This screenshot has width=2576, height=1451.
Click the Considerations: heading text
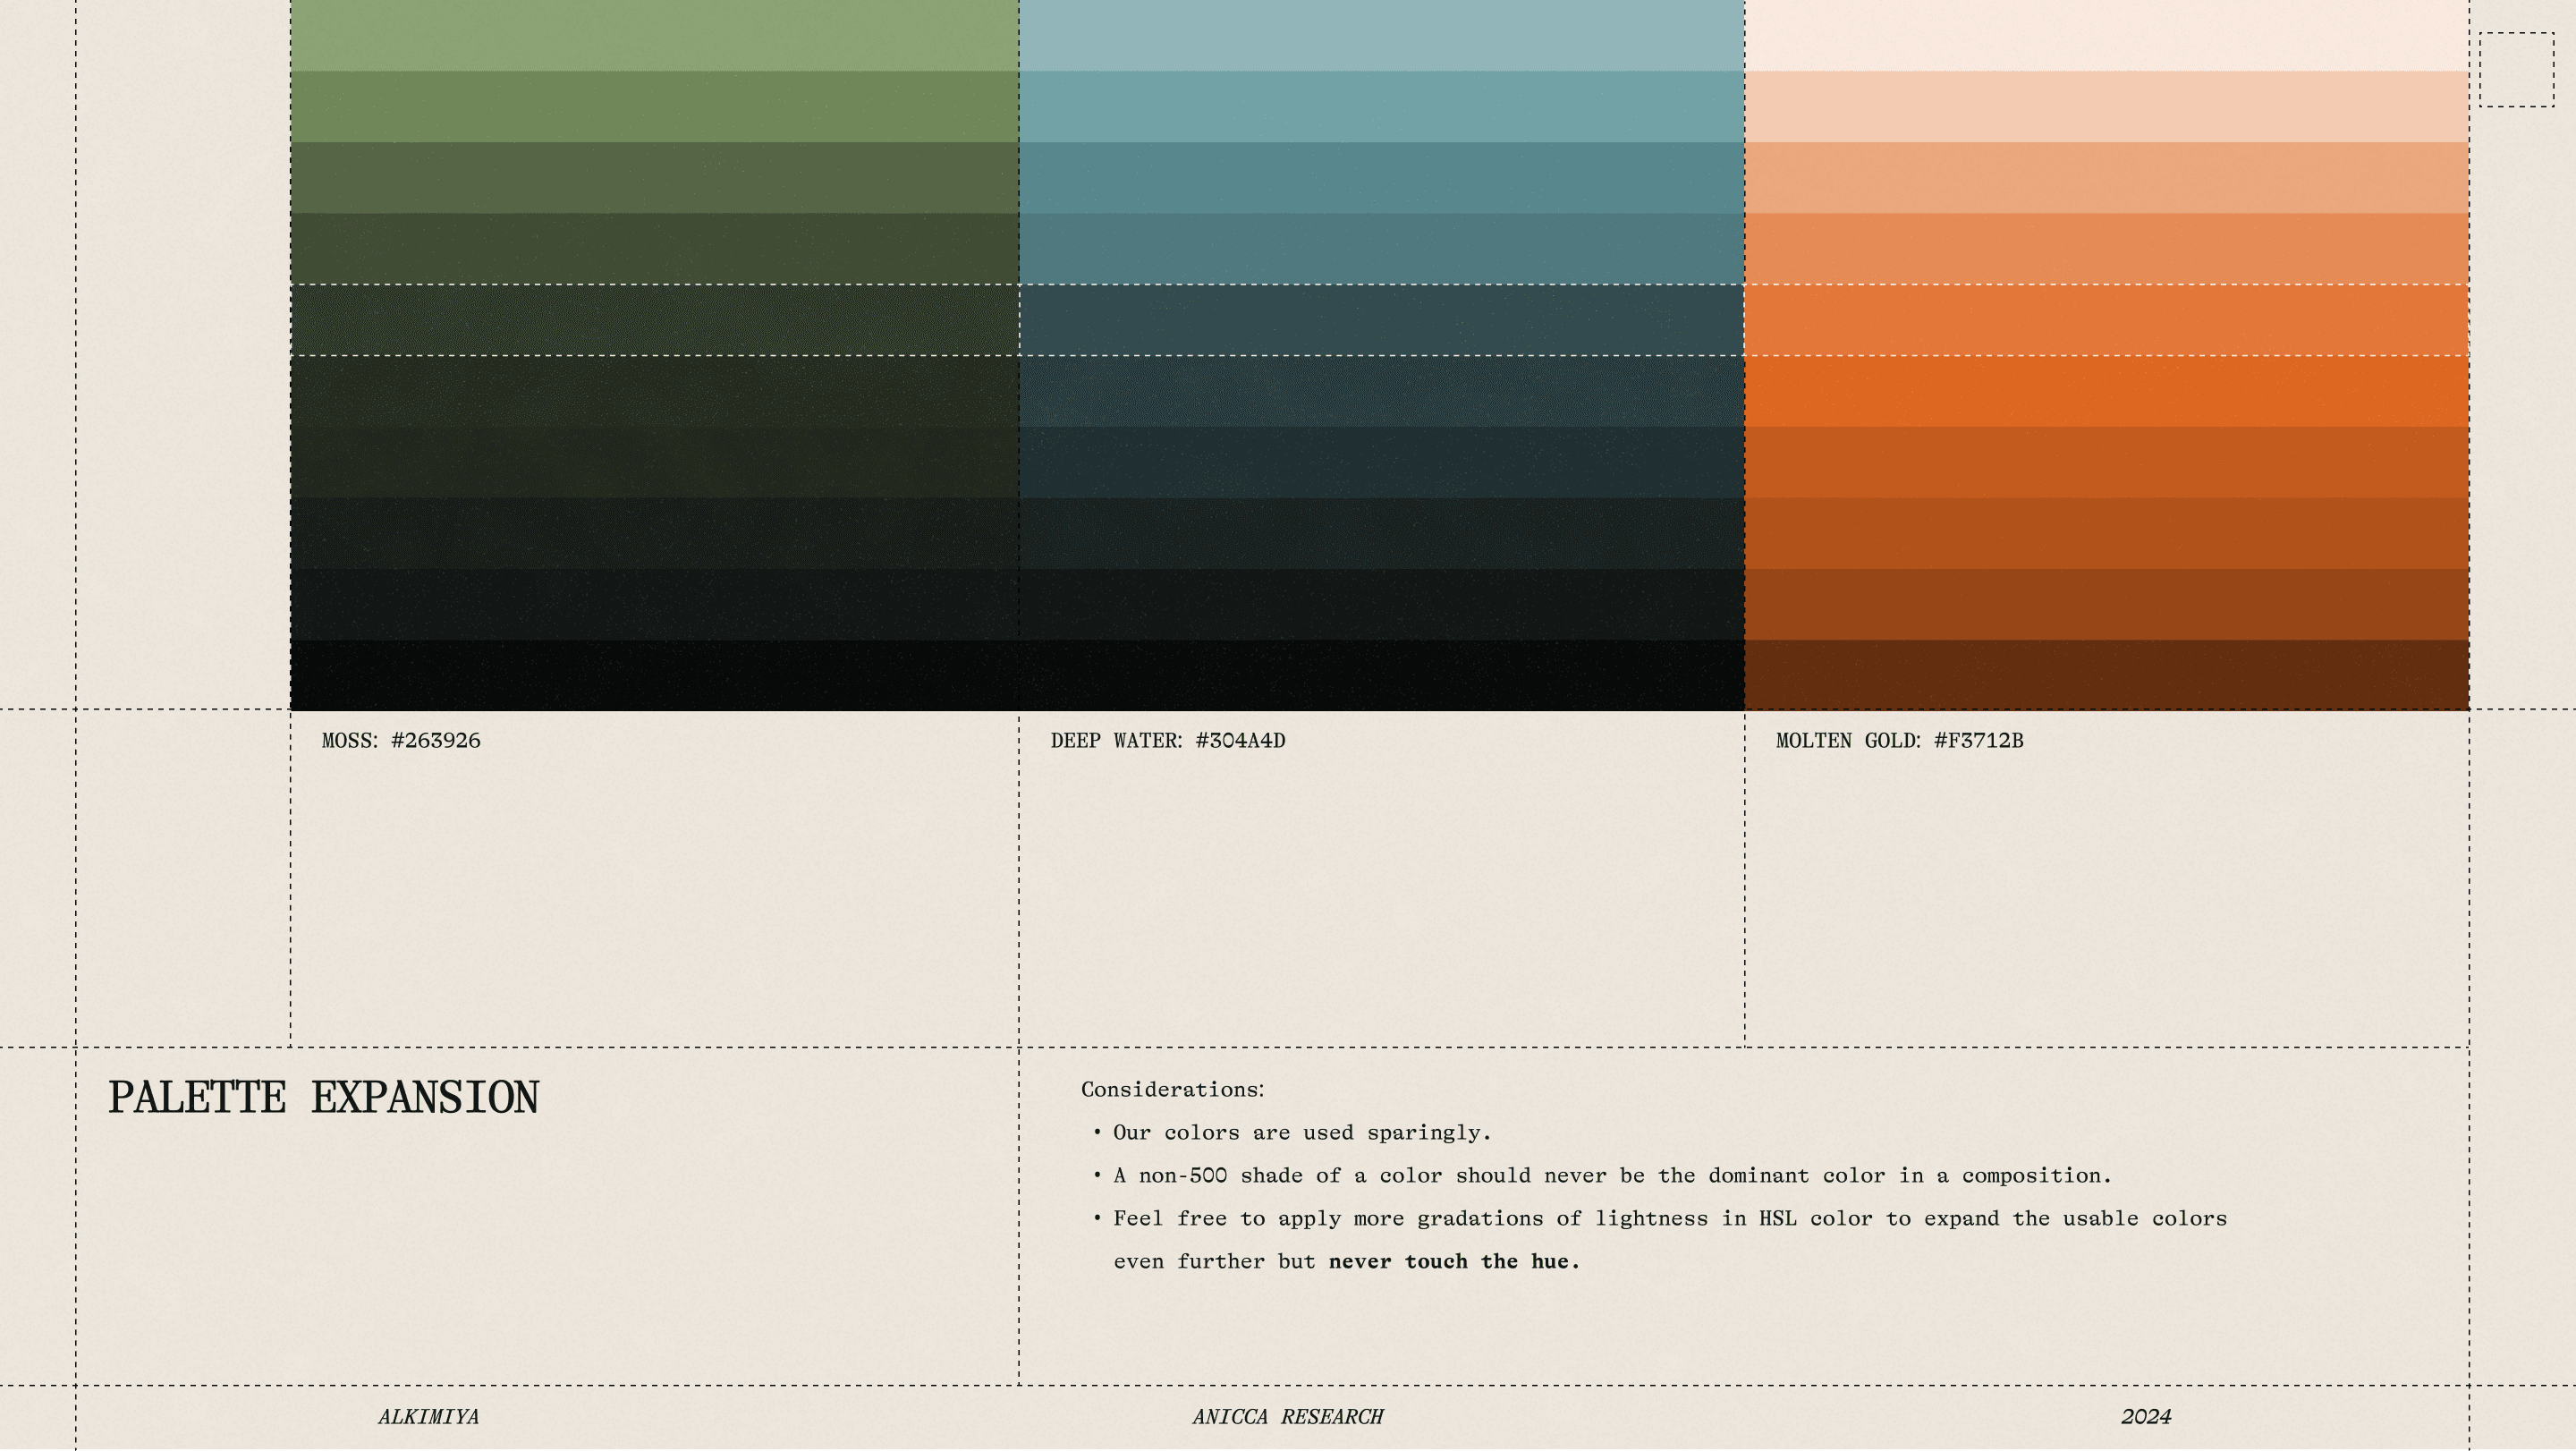[x=1172, y=1090]
